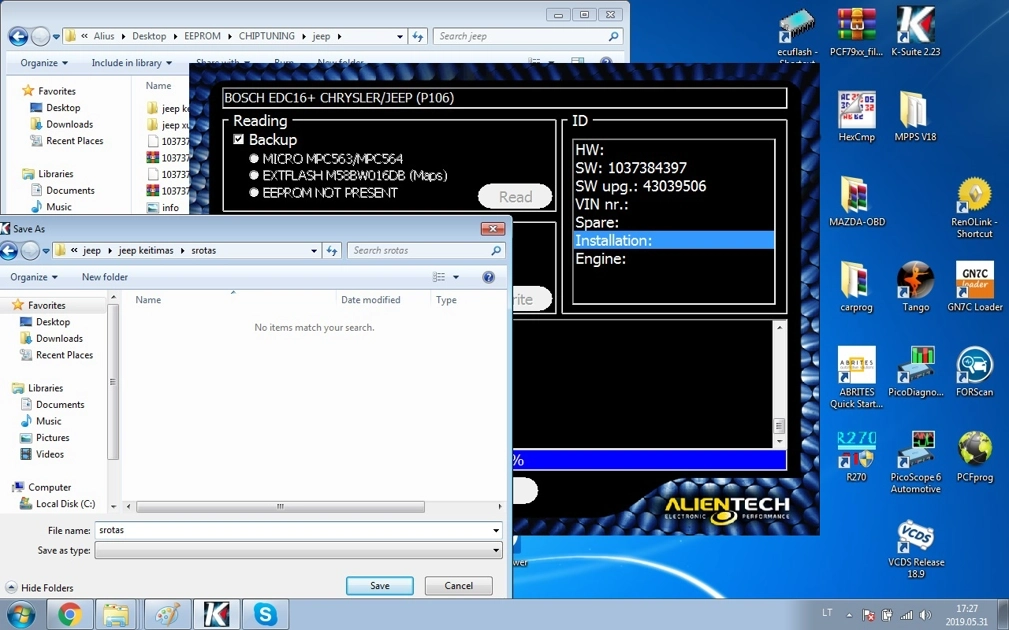Open view options dropdown arrow in Save As
1009x630 pixels.
456,277
